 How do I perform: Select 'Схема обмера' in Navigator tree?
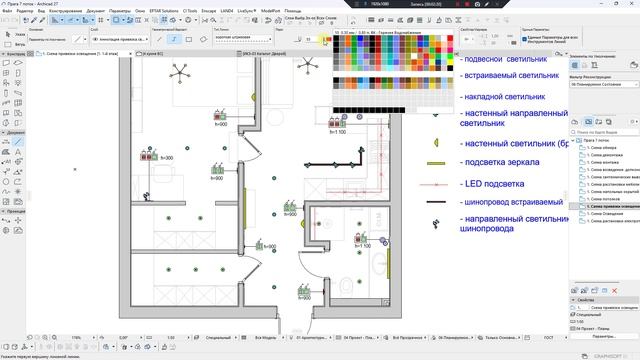tap(601, 147)
